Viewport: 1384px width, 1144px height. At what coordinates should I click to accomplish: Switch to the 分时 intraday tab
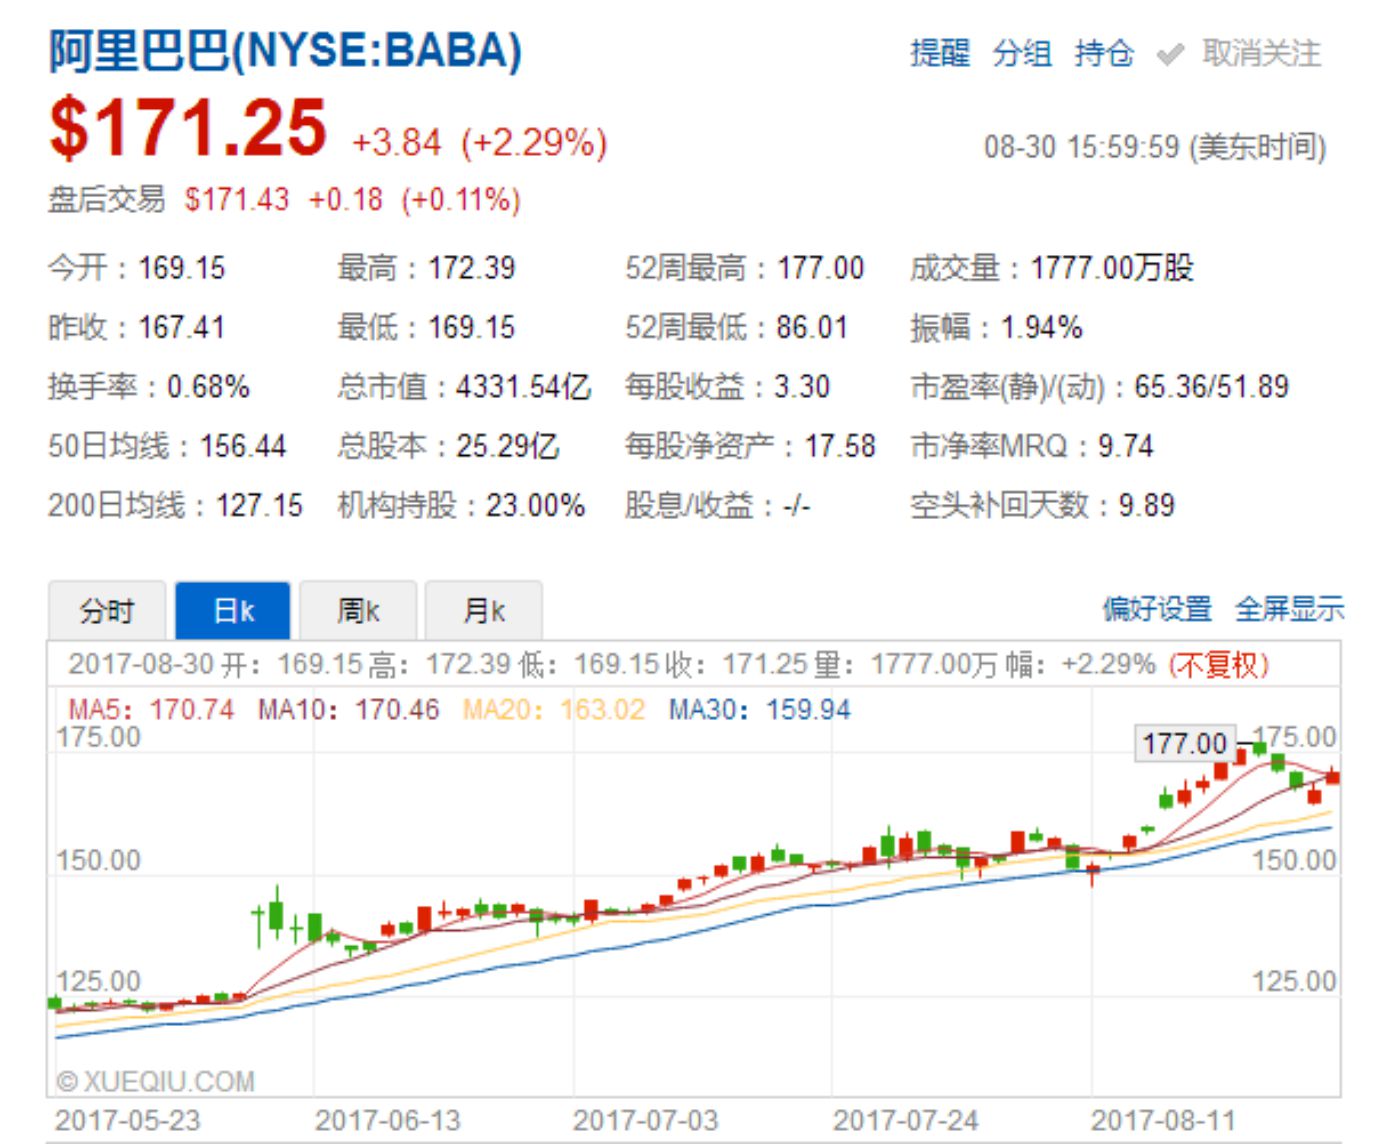click(x=107, y=610)
